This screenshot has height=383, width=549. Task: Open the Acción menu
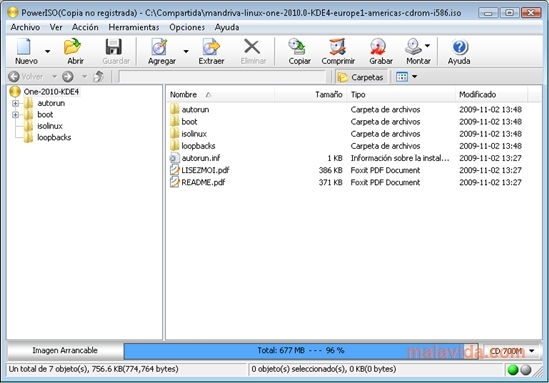coord(85,27)
